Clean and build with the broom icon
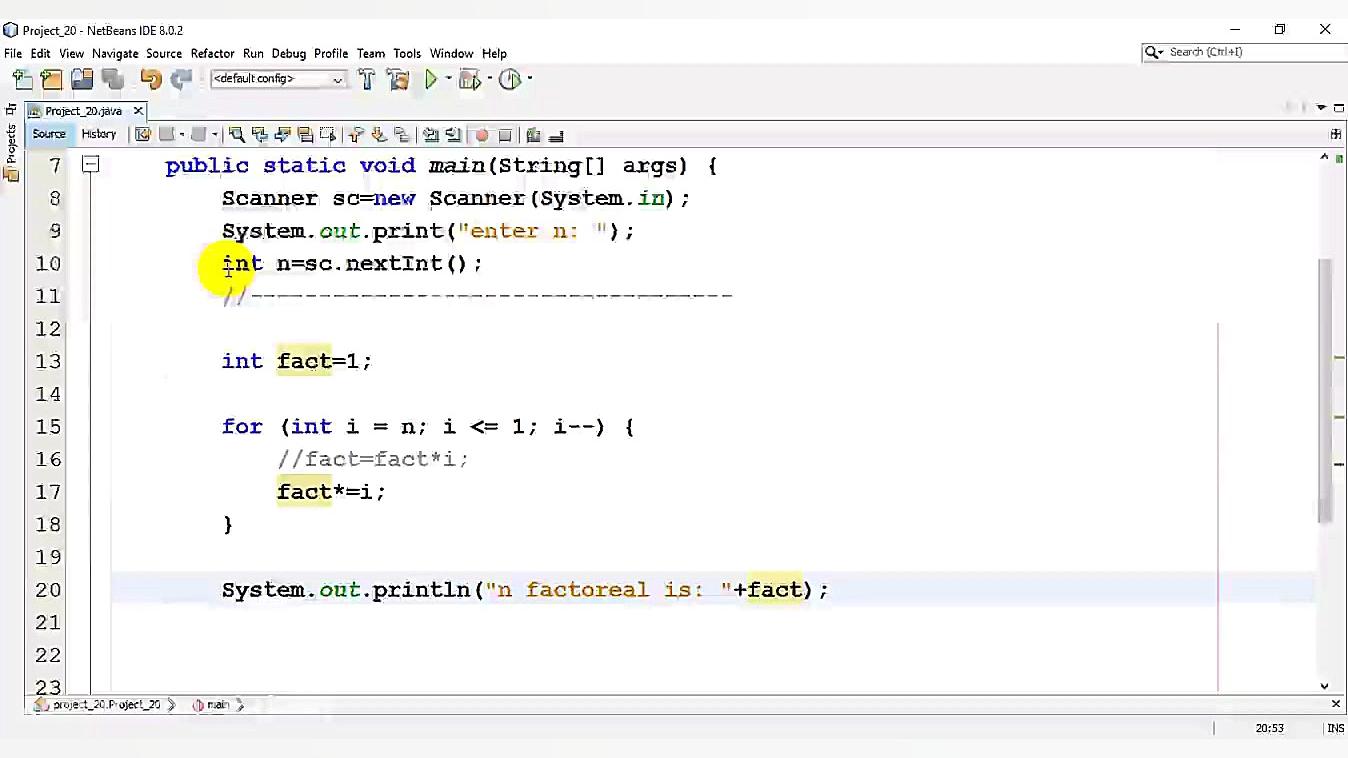The width and height of the screenshot is (1348, 758). [x=398, y=79]
